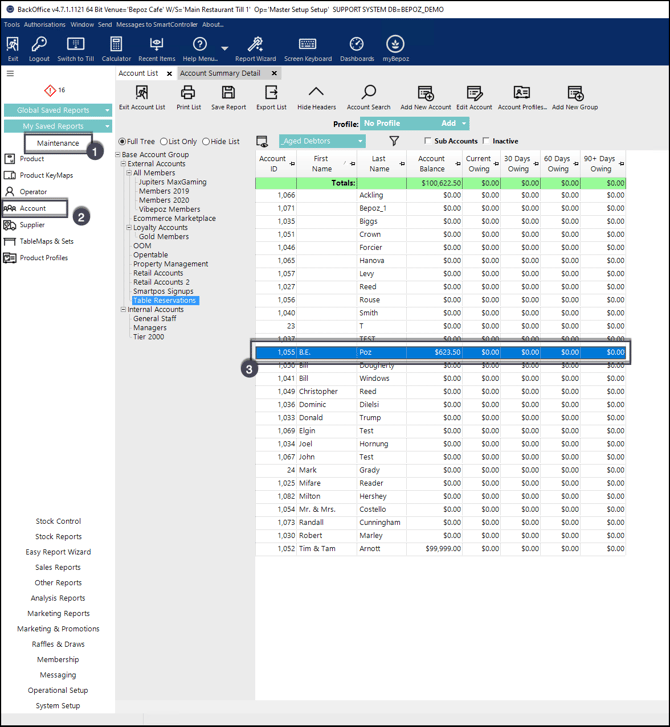670x727 pixels.
Task: Switch to Account Summary Detail tab
Action: coord(220,73)
